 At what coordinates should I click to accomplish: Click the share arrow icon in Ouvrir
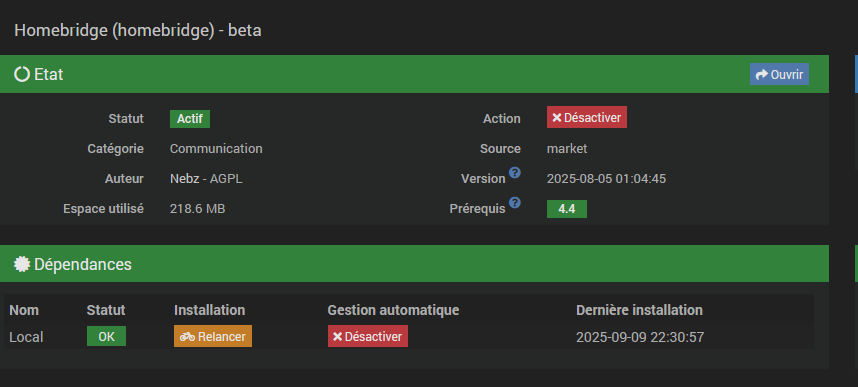coord(762,75)
